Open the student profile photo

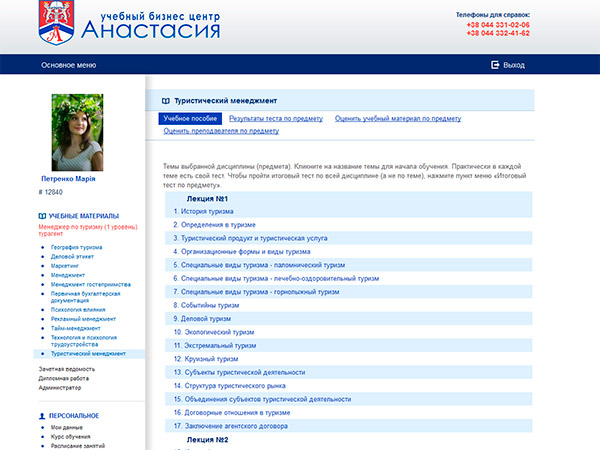click(x=77, y=132)
